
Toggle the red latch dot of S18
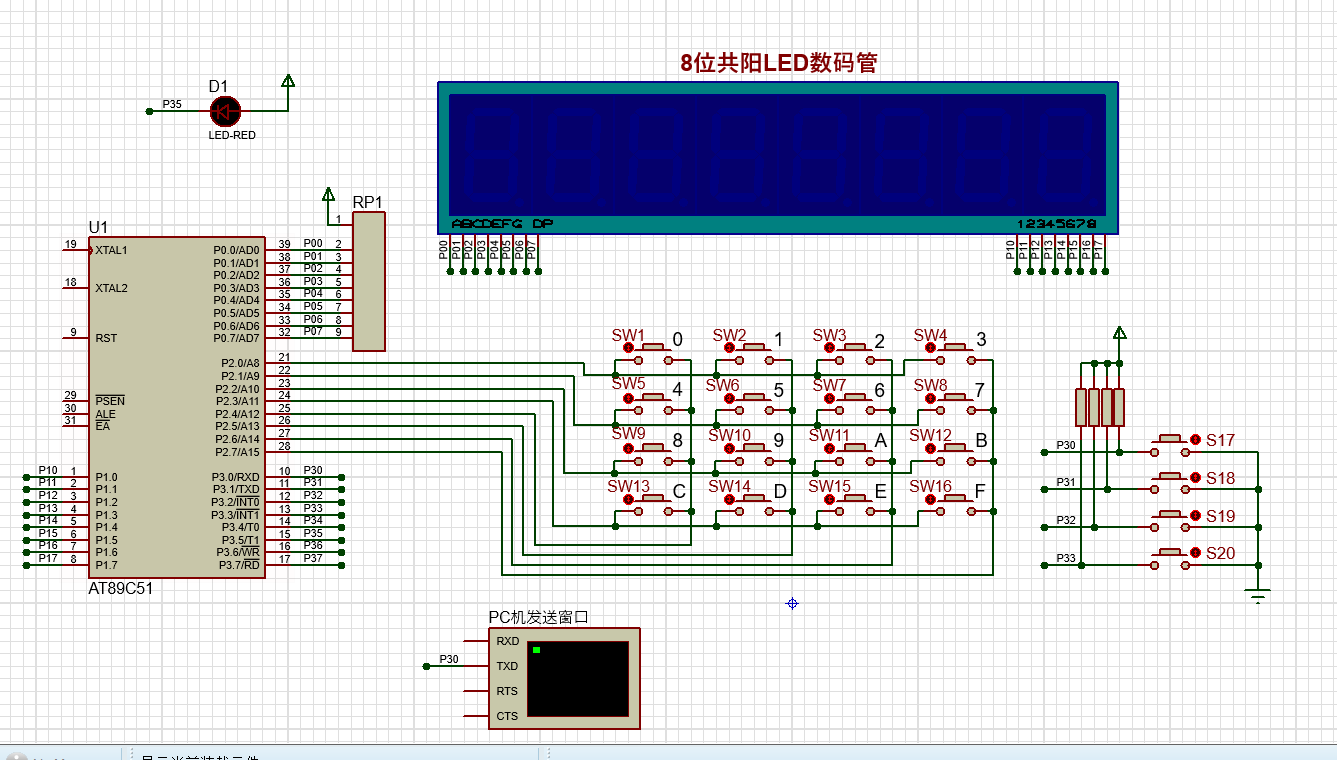coord(1195,478)
